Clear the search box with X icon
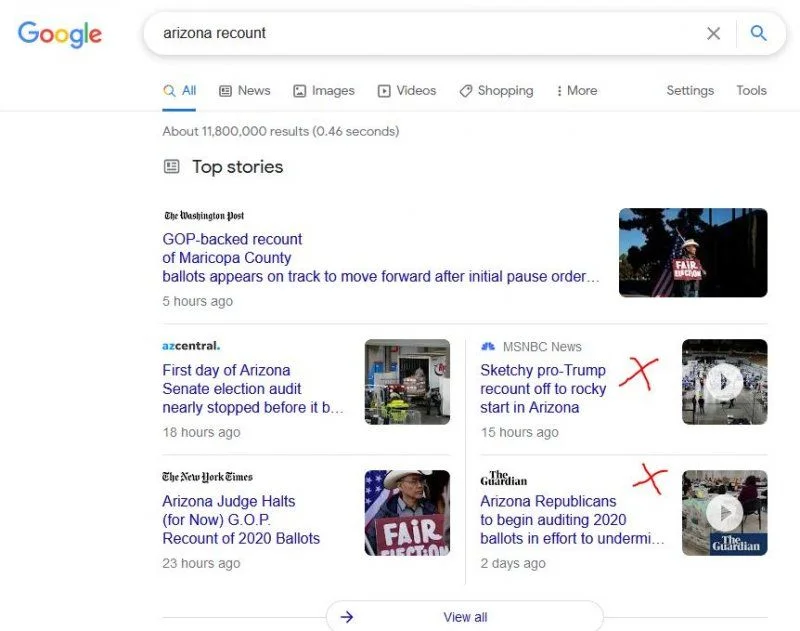The width and height of the screenshot is (800, 631). [x=713, y=34]
